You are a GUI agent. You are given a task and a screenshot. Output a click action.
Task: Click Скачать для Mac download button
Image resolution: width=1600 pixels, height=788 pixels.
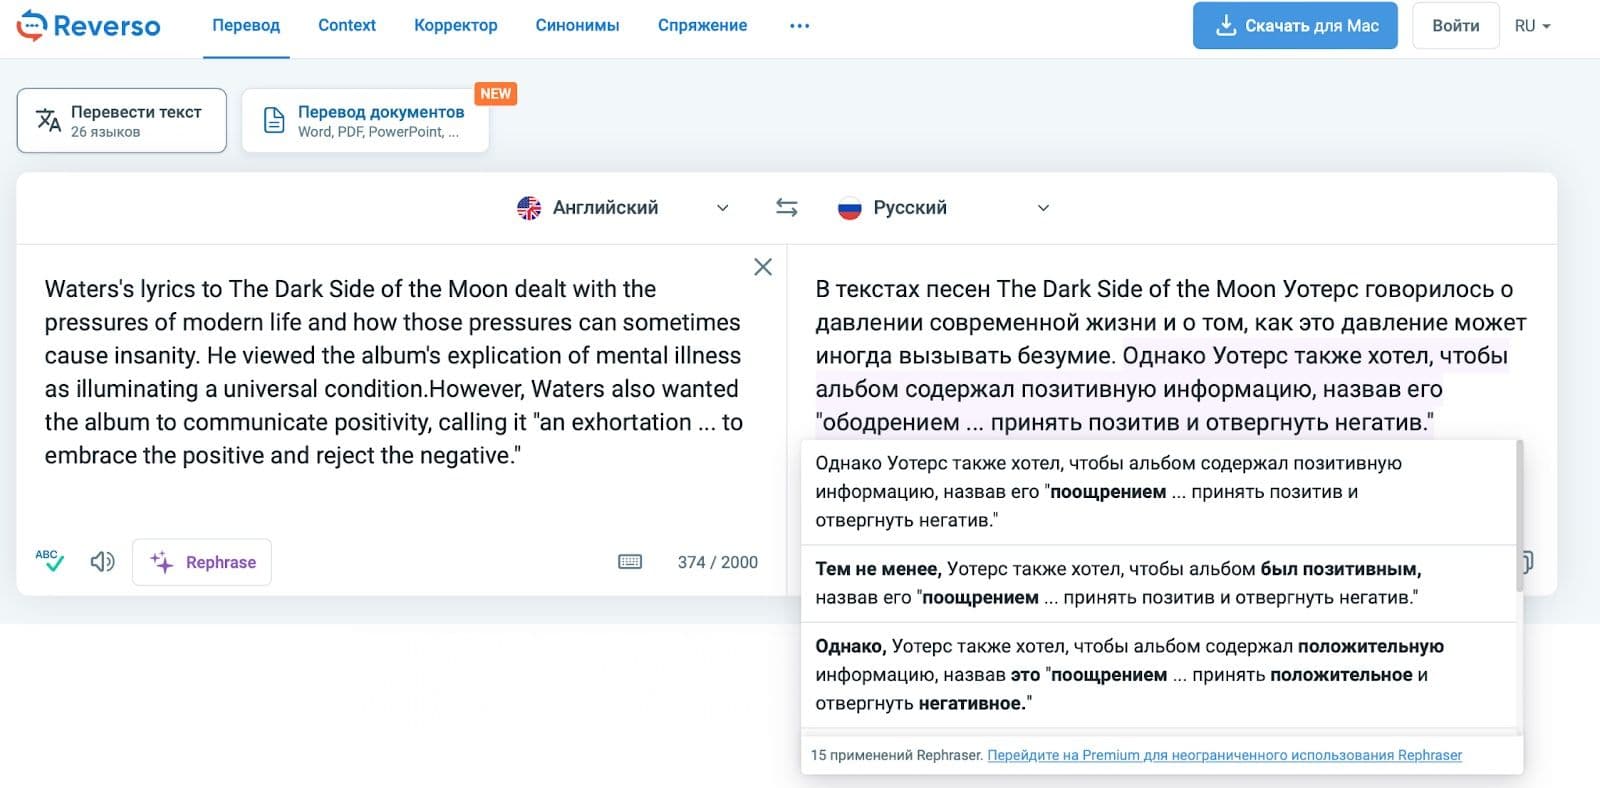[x=1294, y=26]
